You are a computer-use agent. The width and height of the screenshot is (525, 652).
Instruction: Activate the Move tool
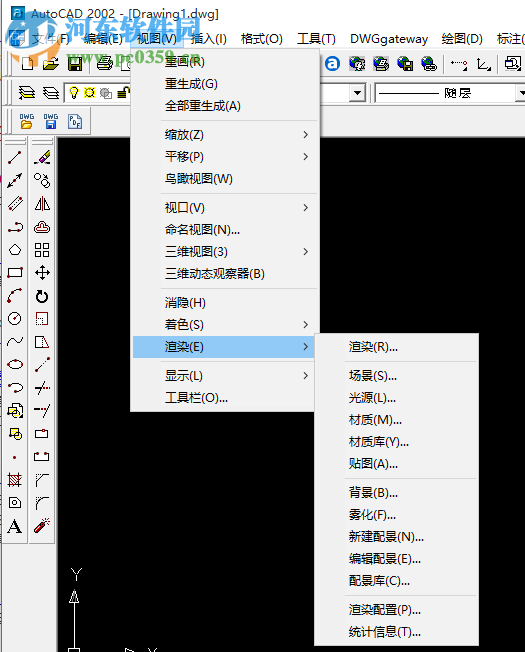coord(42,273)
